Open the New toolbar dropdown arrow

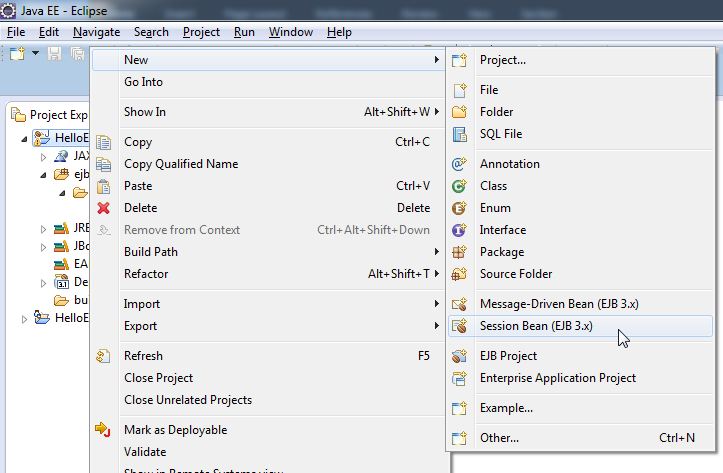[35, 53]
